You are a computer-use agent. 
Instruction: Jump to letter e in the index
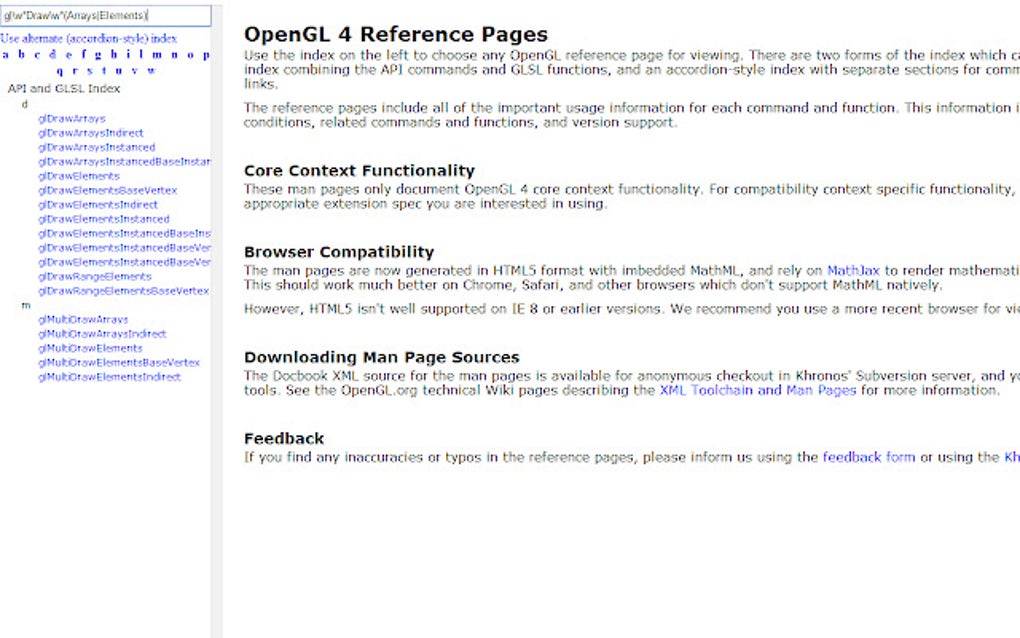(68, 55)
